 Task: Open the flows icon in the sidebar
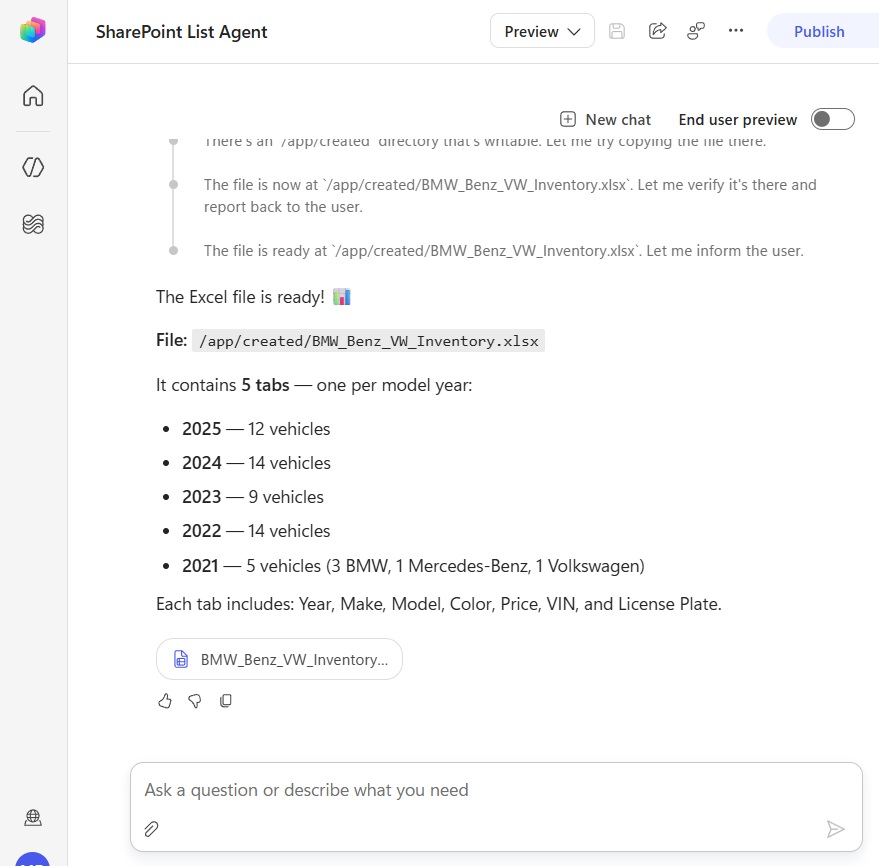point(33,224)
